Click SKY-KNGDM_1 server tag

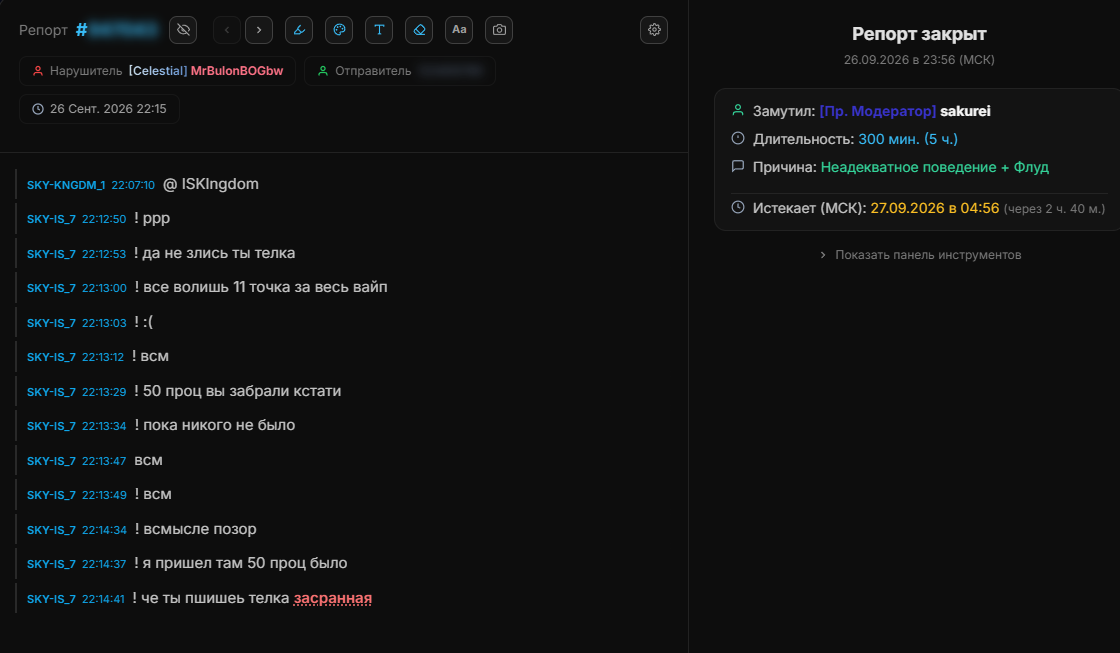click(66, 185)
